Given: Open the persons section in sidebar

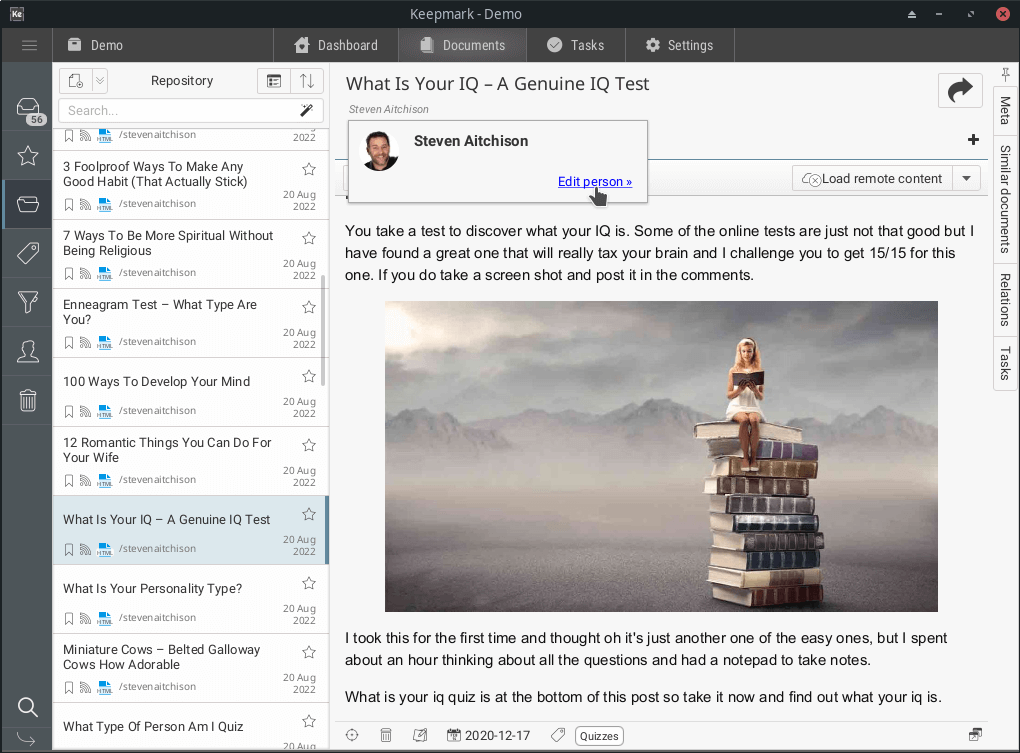Looking at the screenshot, I should [x=28, y=351].
